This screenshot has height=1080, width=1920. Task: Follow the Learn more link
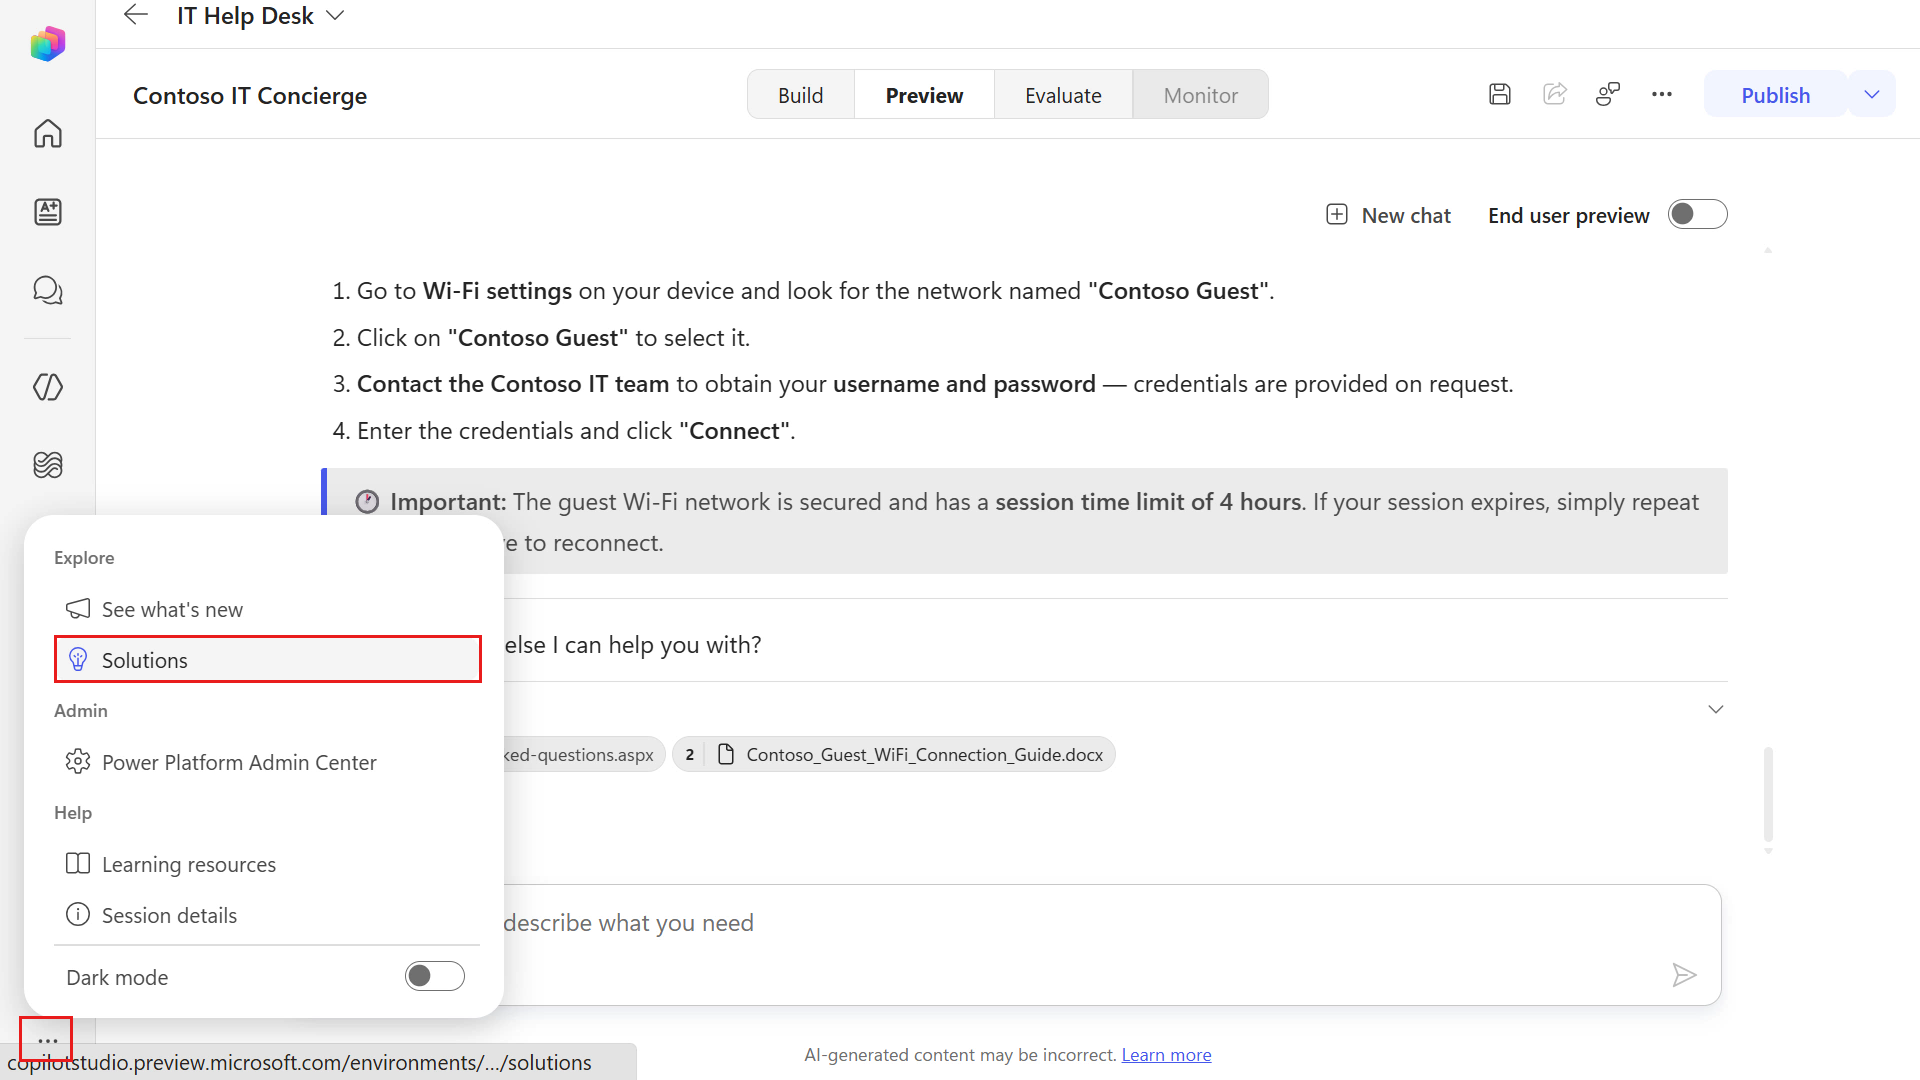coord(1166,1055)
